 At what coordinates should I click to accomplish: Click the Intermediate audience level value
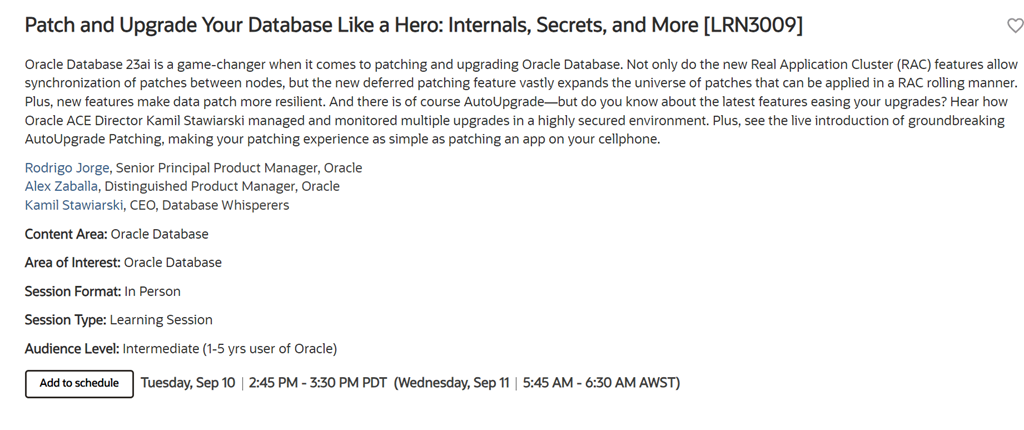tap(229, 349)
